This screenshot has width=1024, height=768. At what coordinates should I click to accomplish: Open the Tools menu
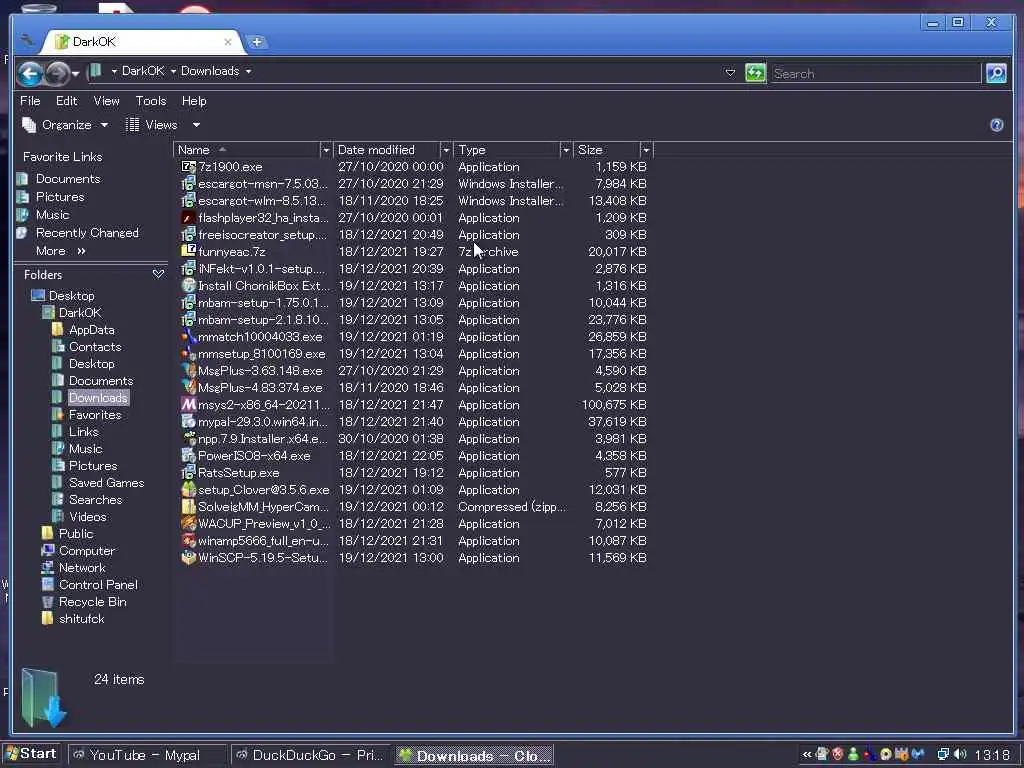tap(151, 101)
